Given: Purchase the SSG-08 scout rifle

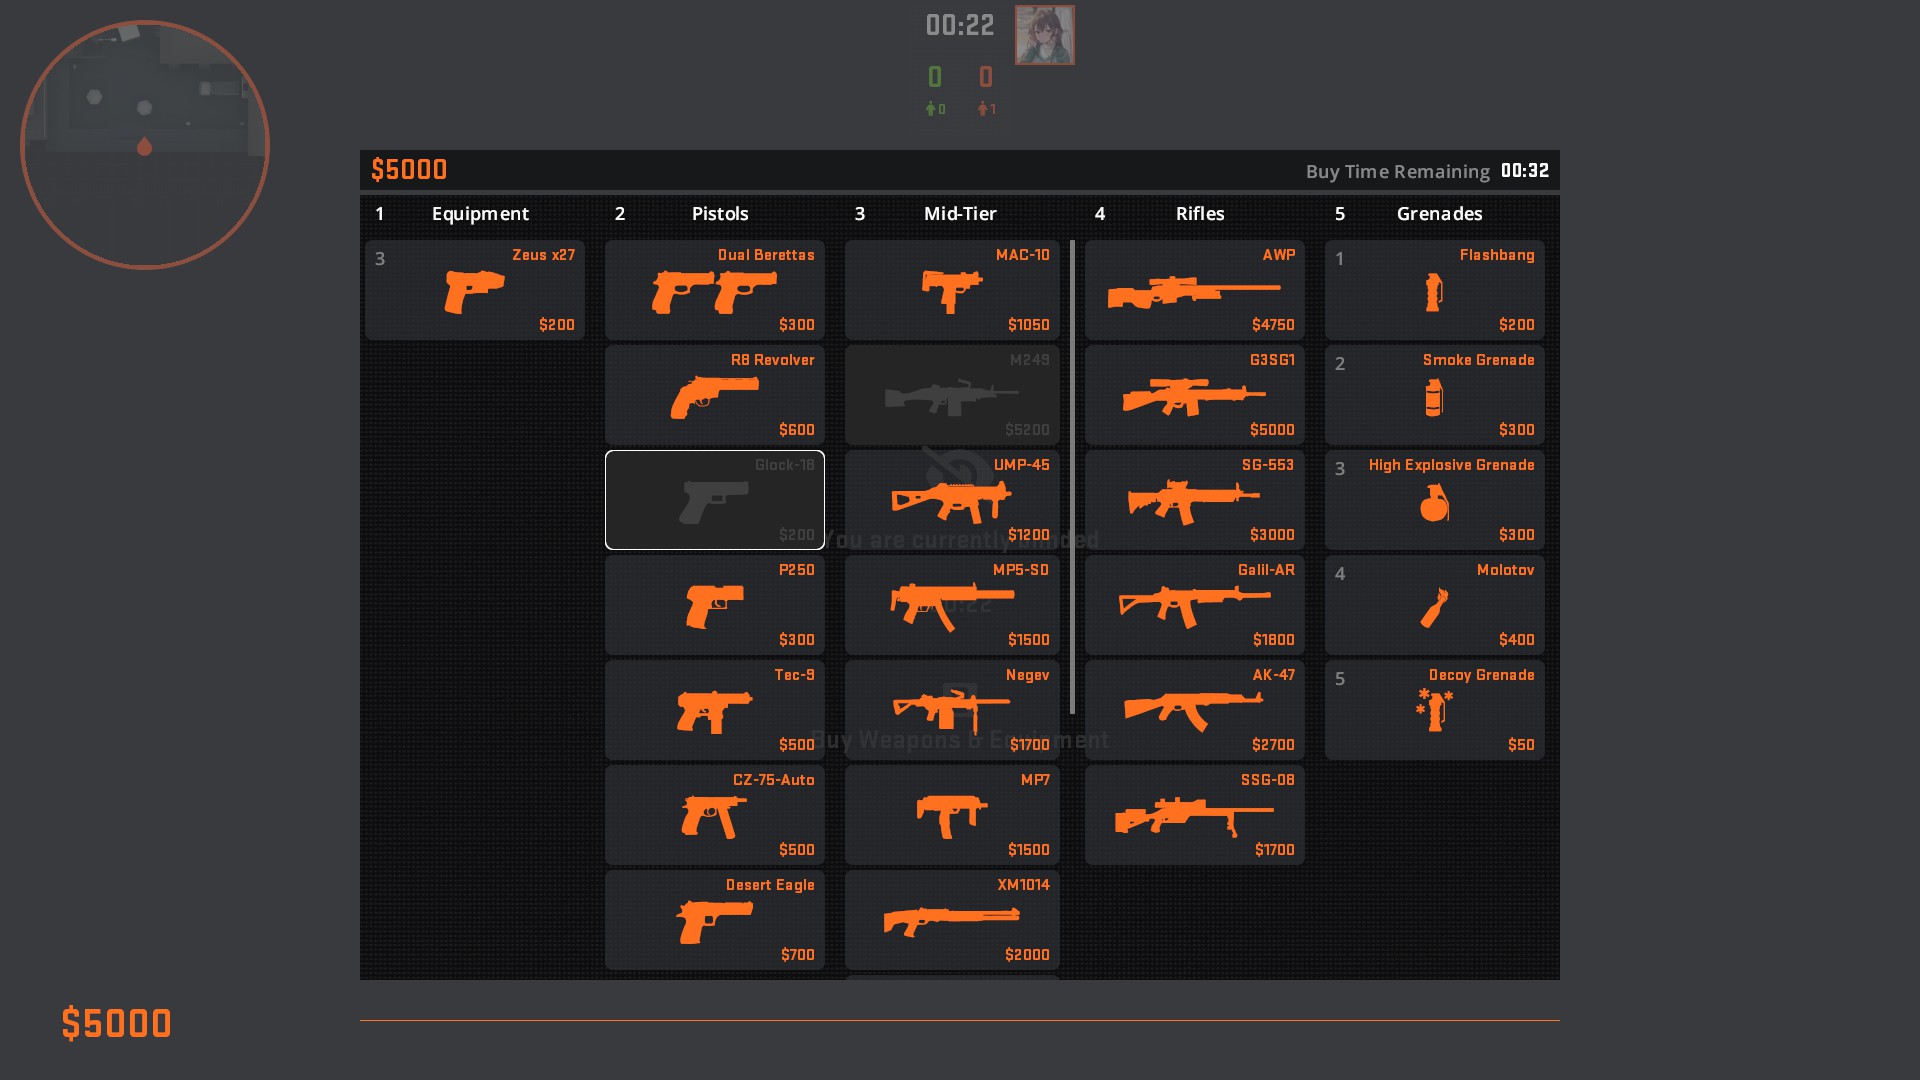Looking at the screenshot, I should click(1194, 815).
